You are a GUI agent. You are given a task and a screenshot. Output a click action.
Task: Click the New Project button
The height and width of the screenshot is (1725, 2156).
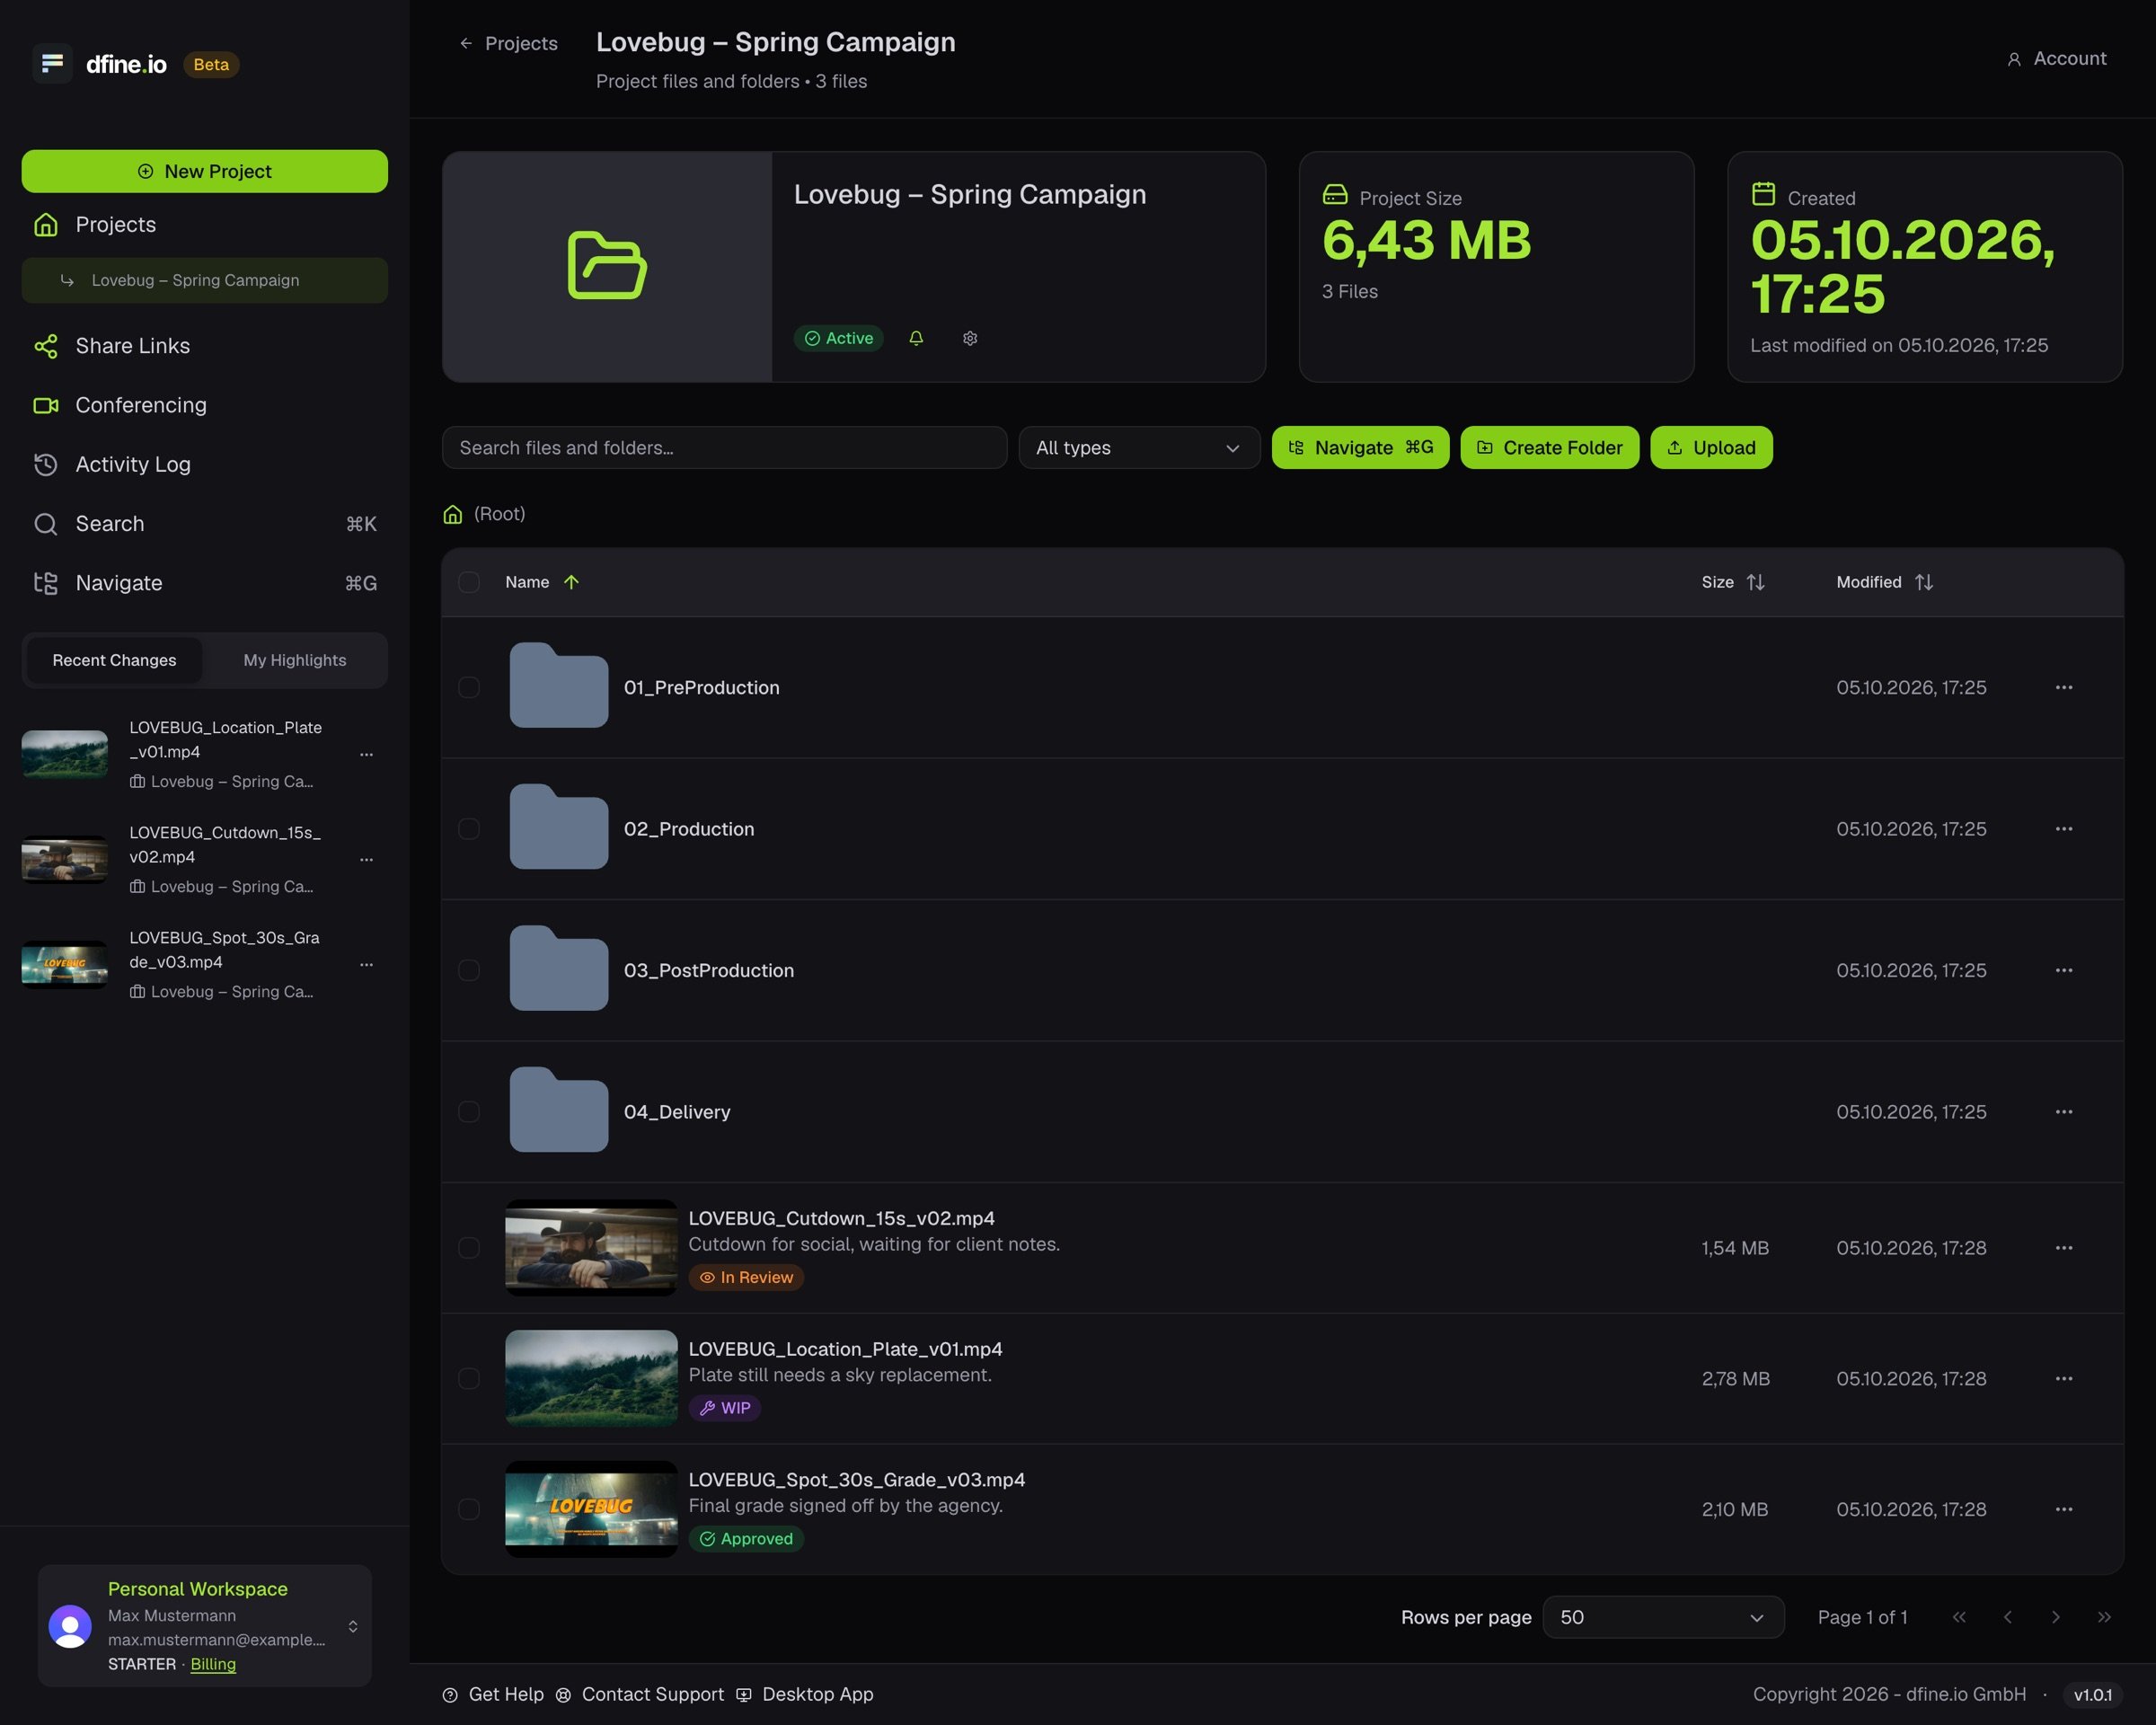click(205, 171)
